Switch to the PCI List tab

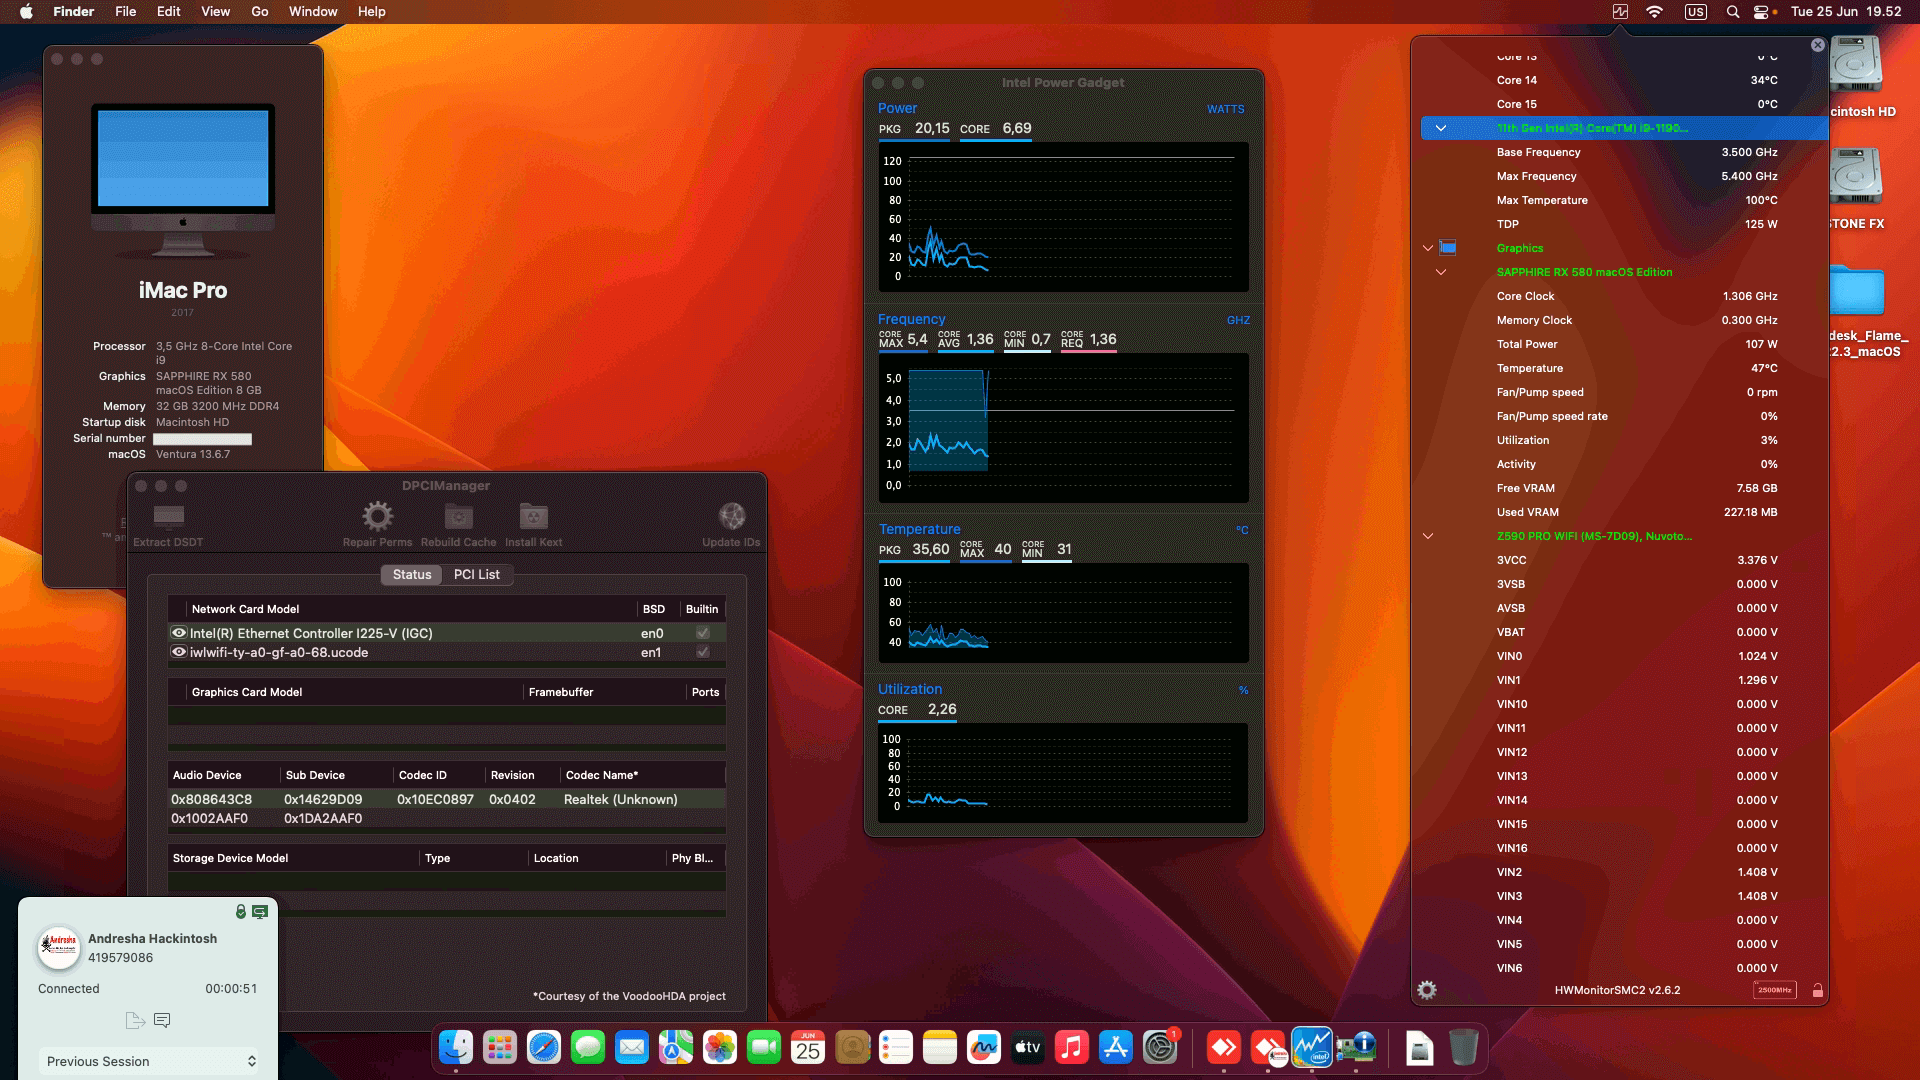click(x=477, y=574)
